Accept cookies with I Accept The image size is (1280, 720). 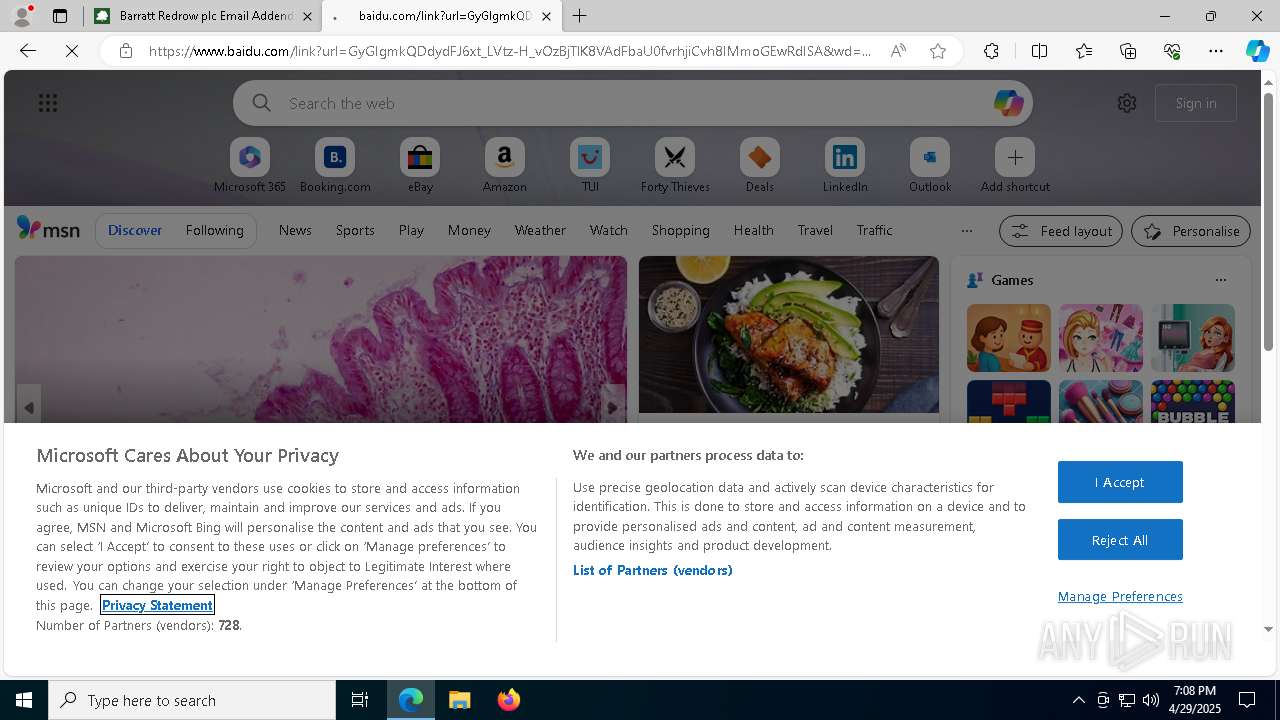[x=1120, y=482]
